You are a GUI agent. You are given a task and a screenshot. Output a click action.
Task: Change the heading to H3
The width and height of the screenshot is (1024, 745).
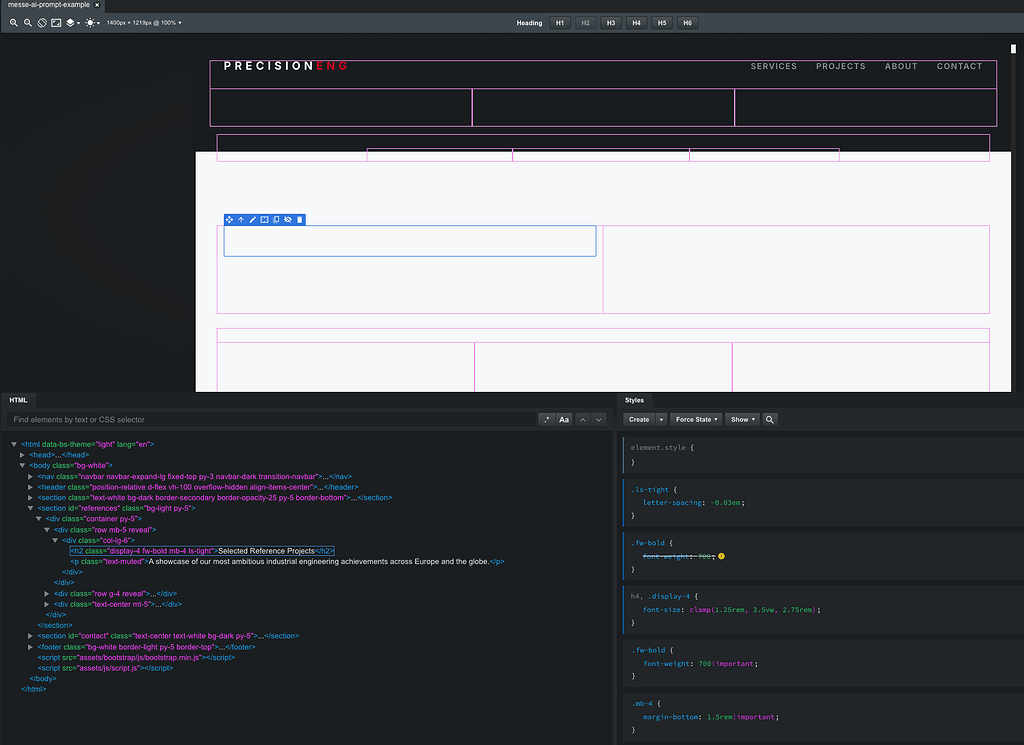click(x=611, y=23)
